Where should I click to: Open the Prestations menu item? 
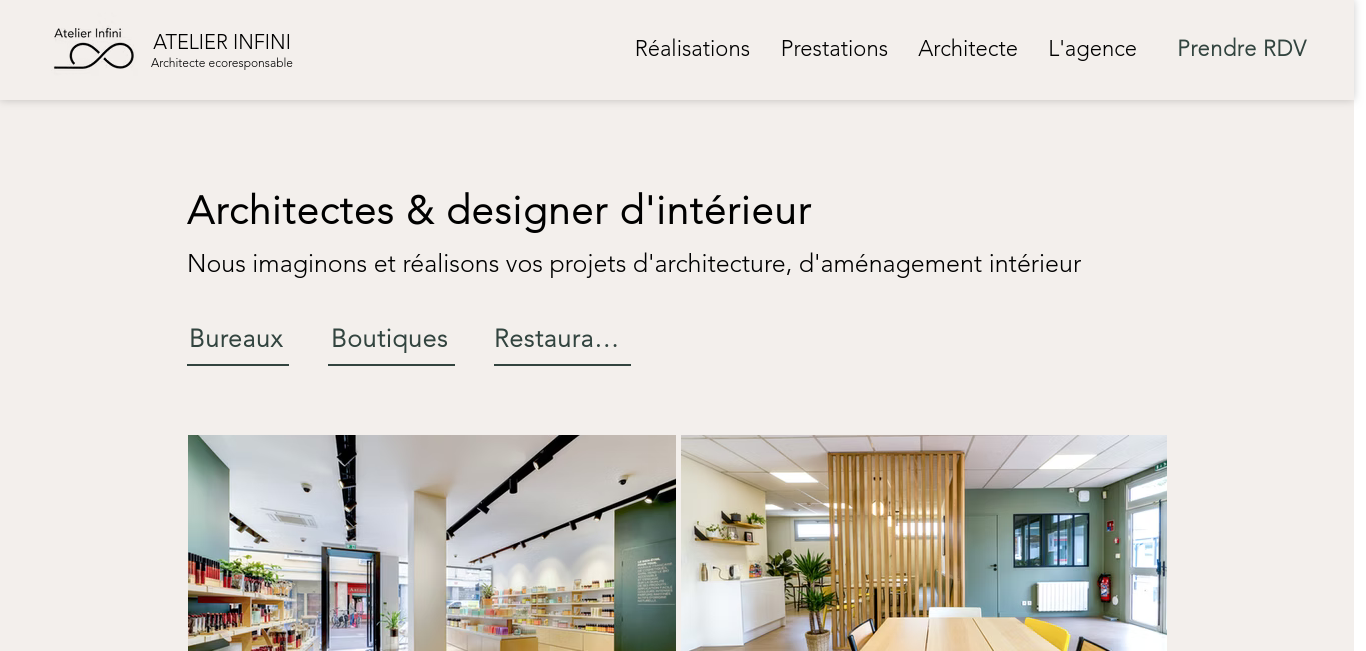pos(834,48)
